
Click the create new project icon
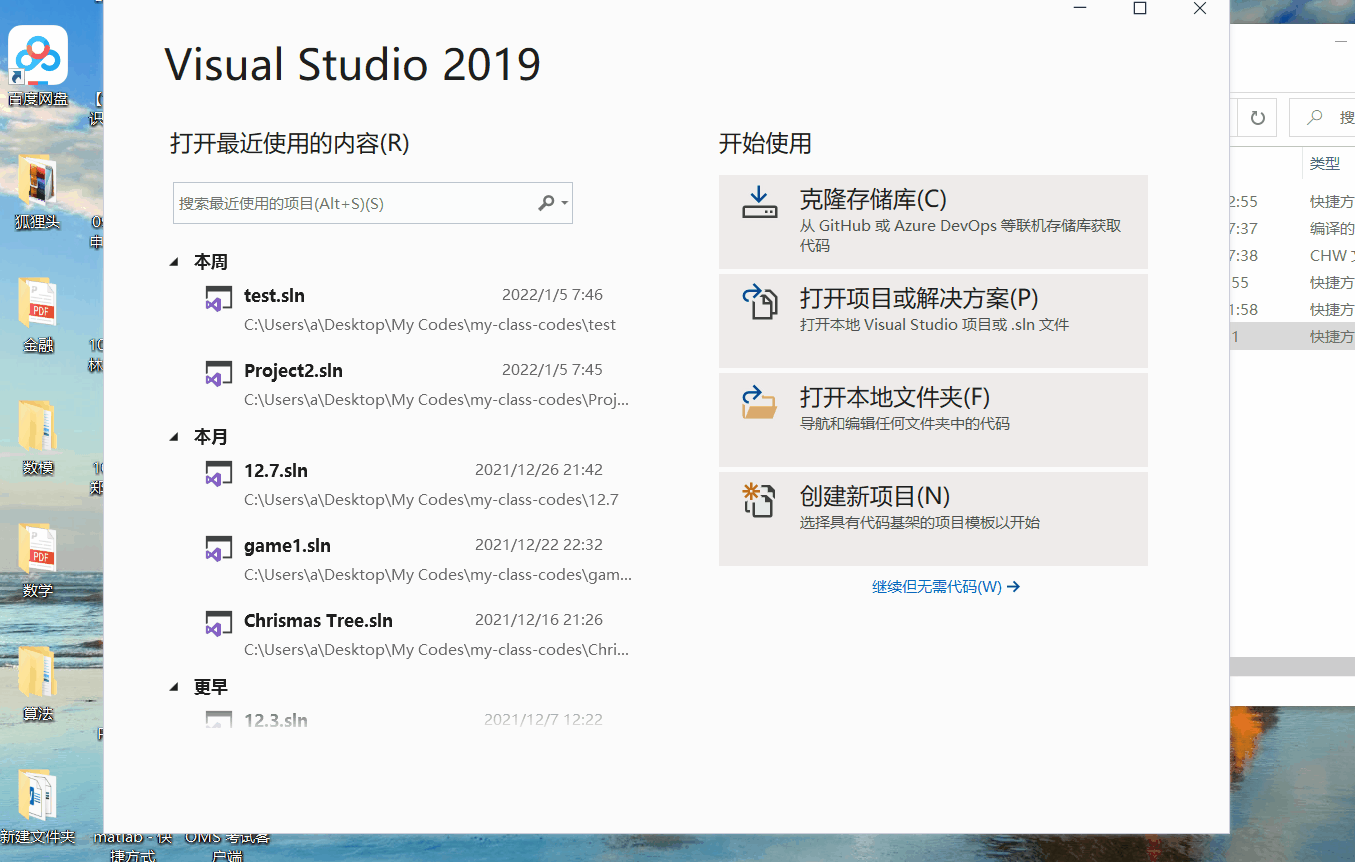(x=759, y=500)
